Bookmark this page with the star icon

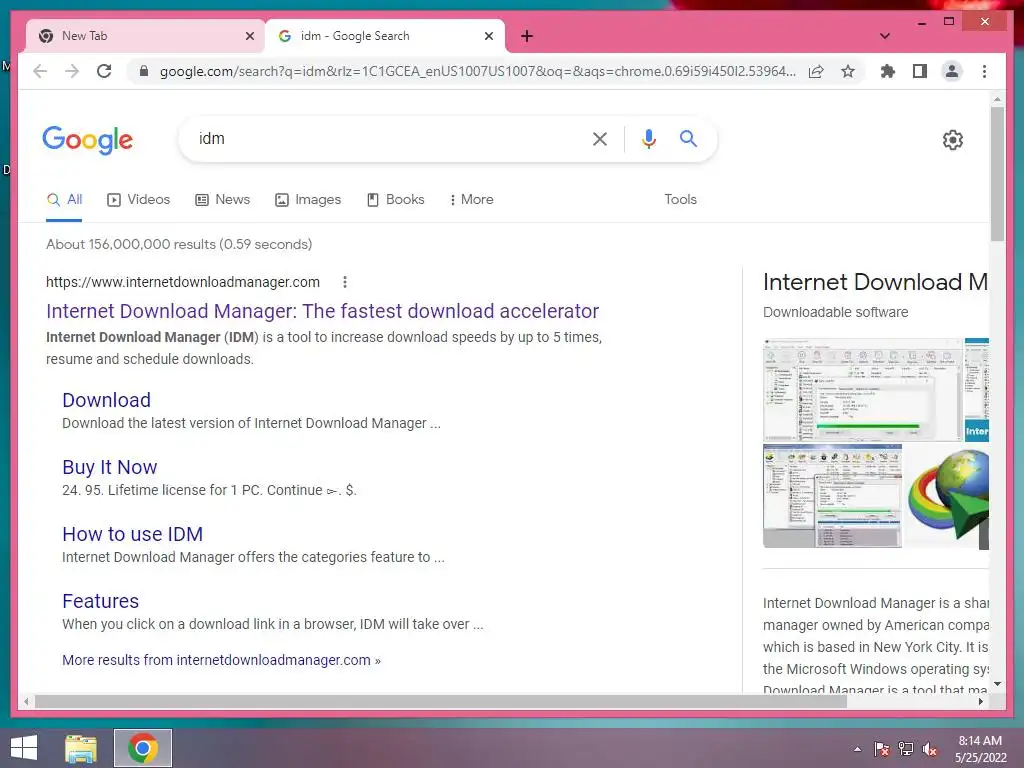point(848,71)
